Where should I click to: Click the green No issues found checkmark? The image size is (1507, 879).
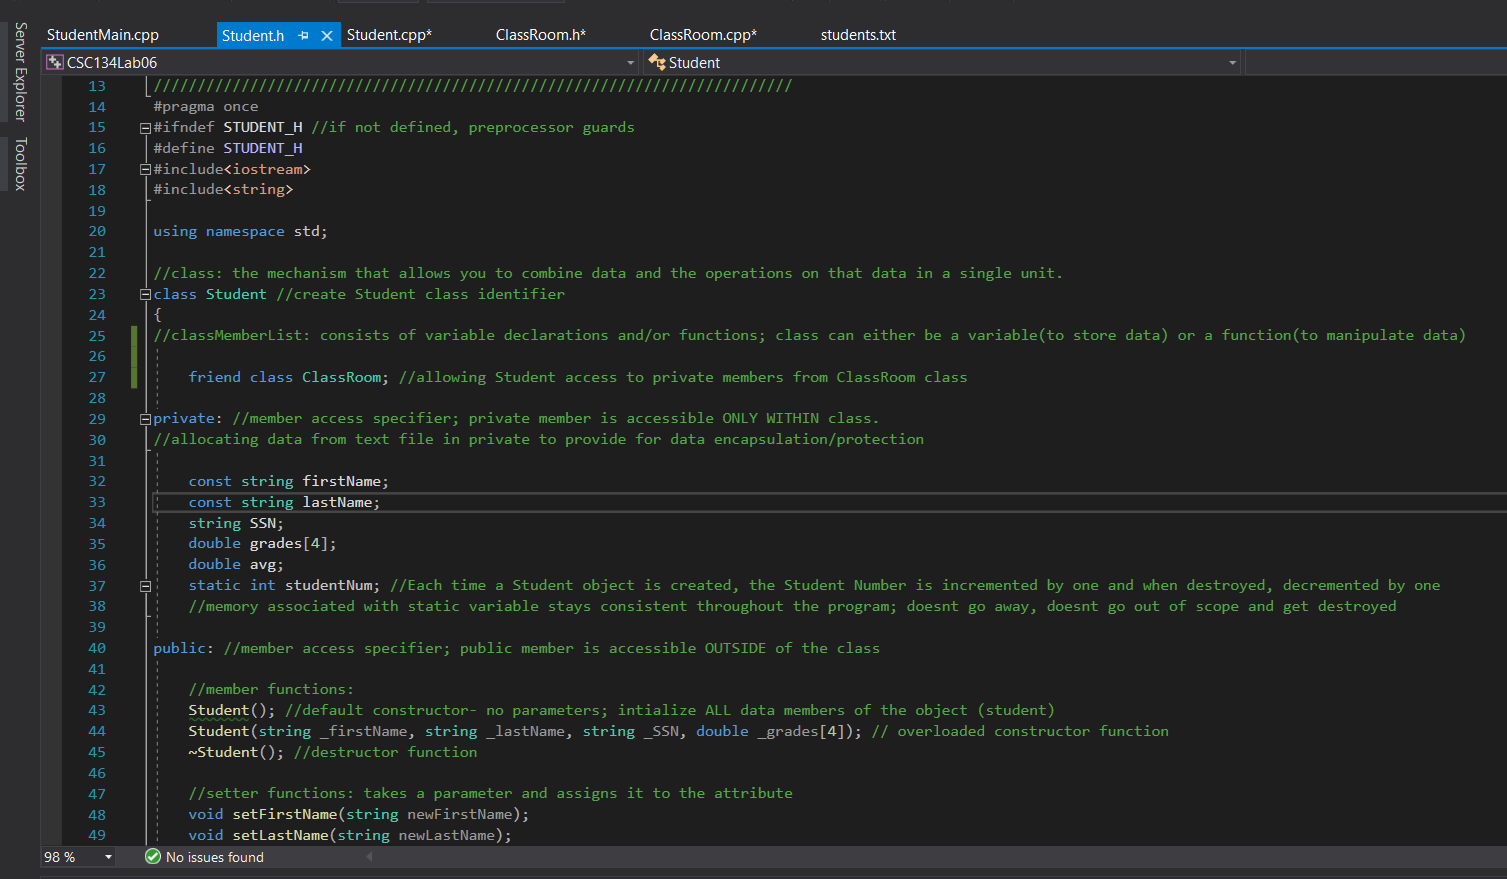[153, 857]
